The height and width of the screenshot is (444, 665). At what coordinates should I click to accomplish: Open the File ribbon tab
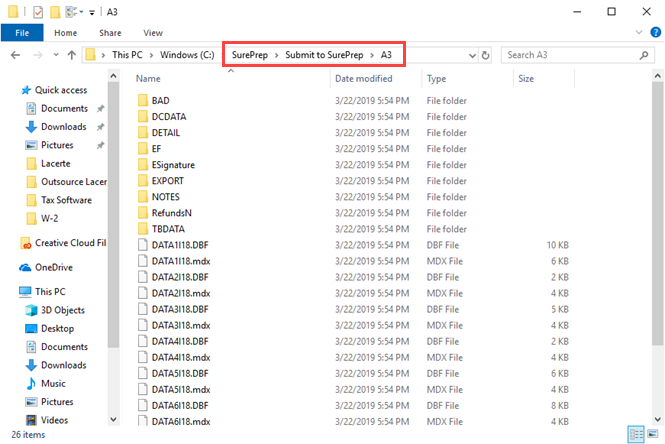coord(22,33)
